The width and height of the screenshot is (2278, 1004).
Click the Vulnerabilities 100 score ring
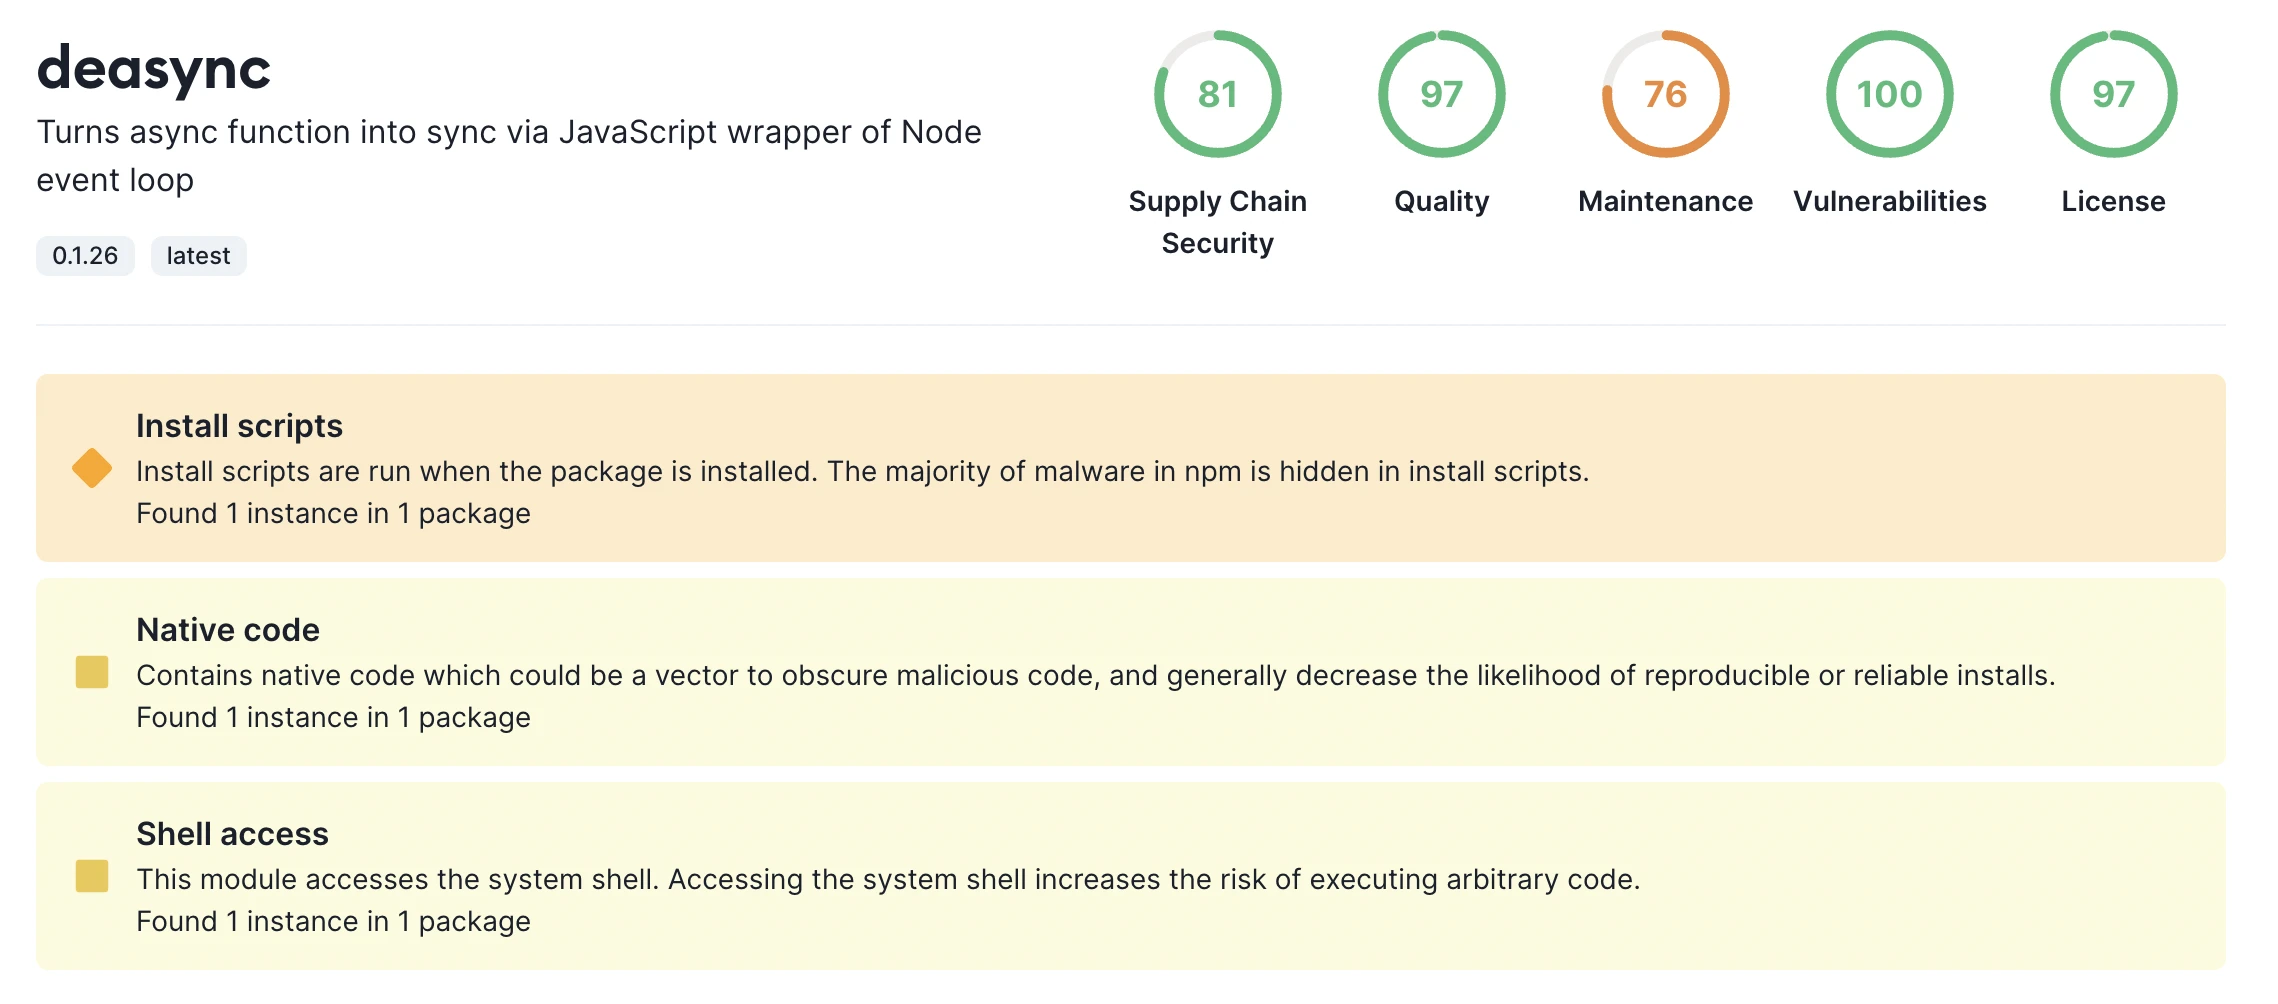point(1888,95)
